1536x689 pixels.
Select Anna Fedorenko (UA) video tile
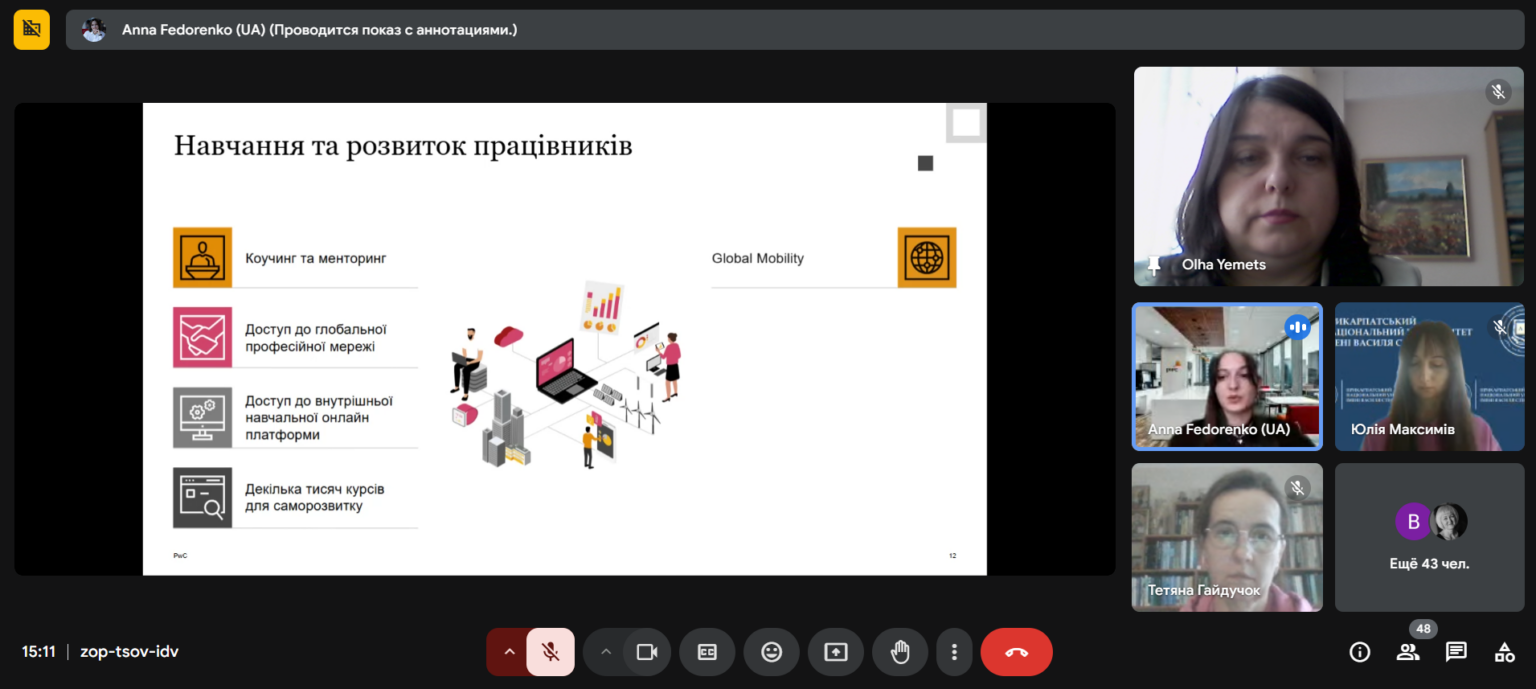pos(1227,376)
